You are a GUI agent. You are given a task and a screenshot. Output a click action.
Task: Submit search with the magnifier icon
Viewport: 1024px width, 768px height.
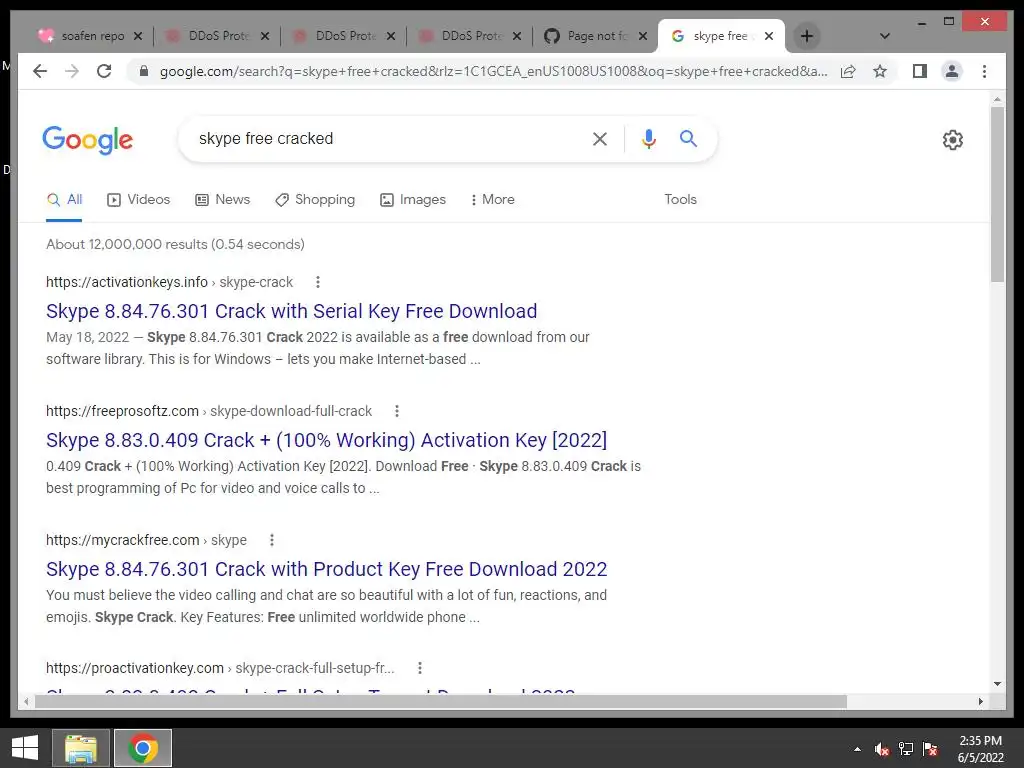(688, 138)
